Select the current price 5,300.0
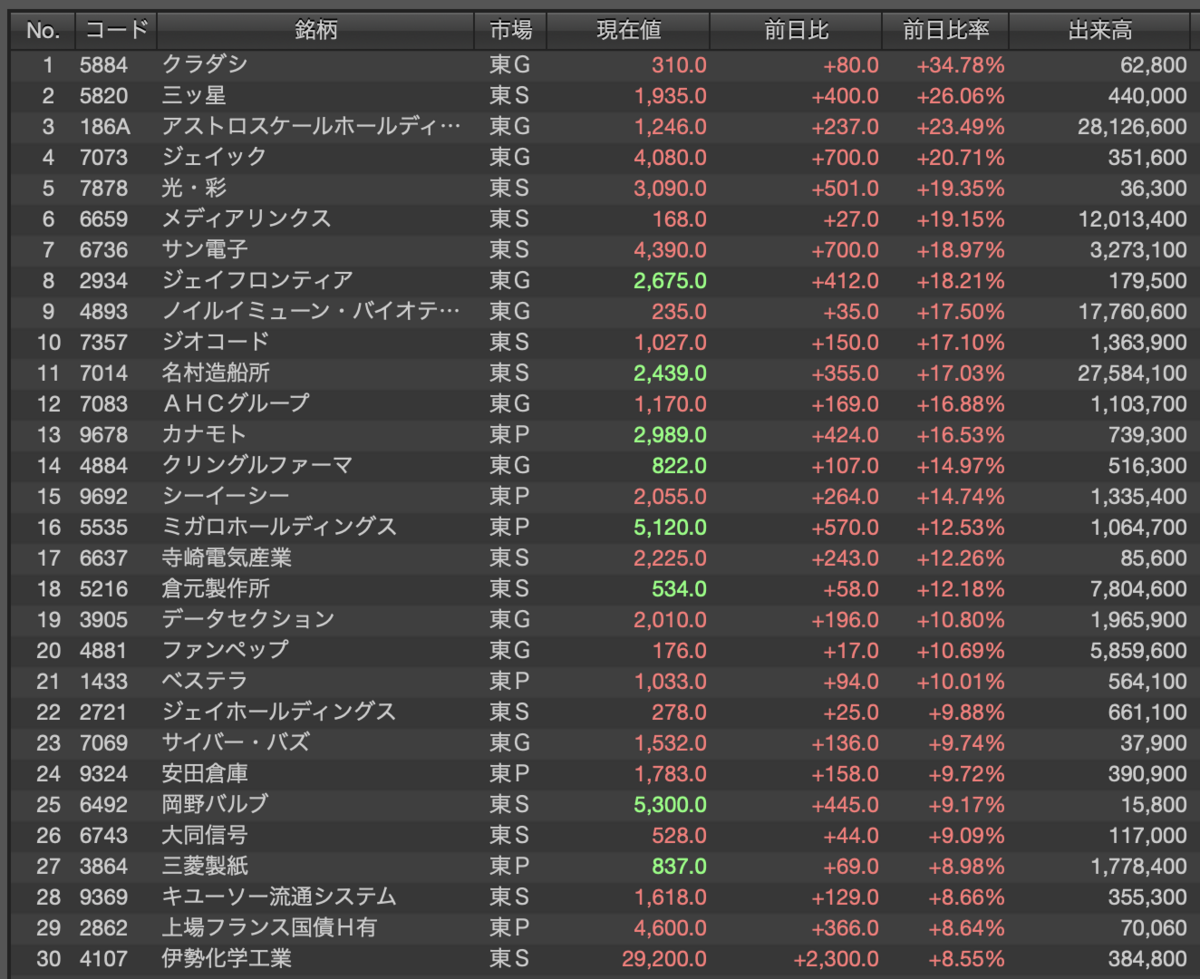1200x979 pixels. 670,804
